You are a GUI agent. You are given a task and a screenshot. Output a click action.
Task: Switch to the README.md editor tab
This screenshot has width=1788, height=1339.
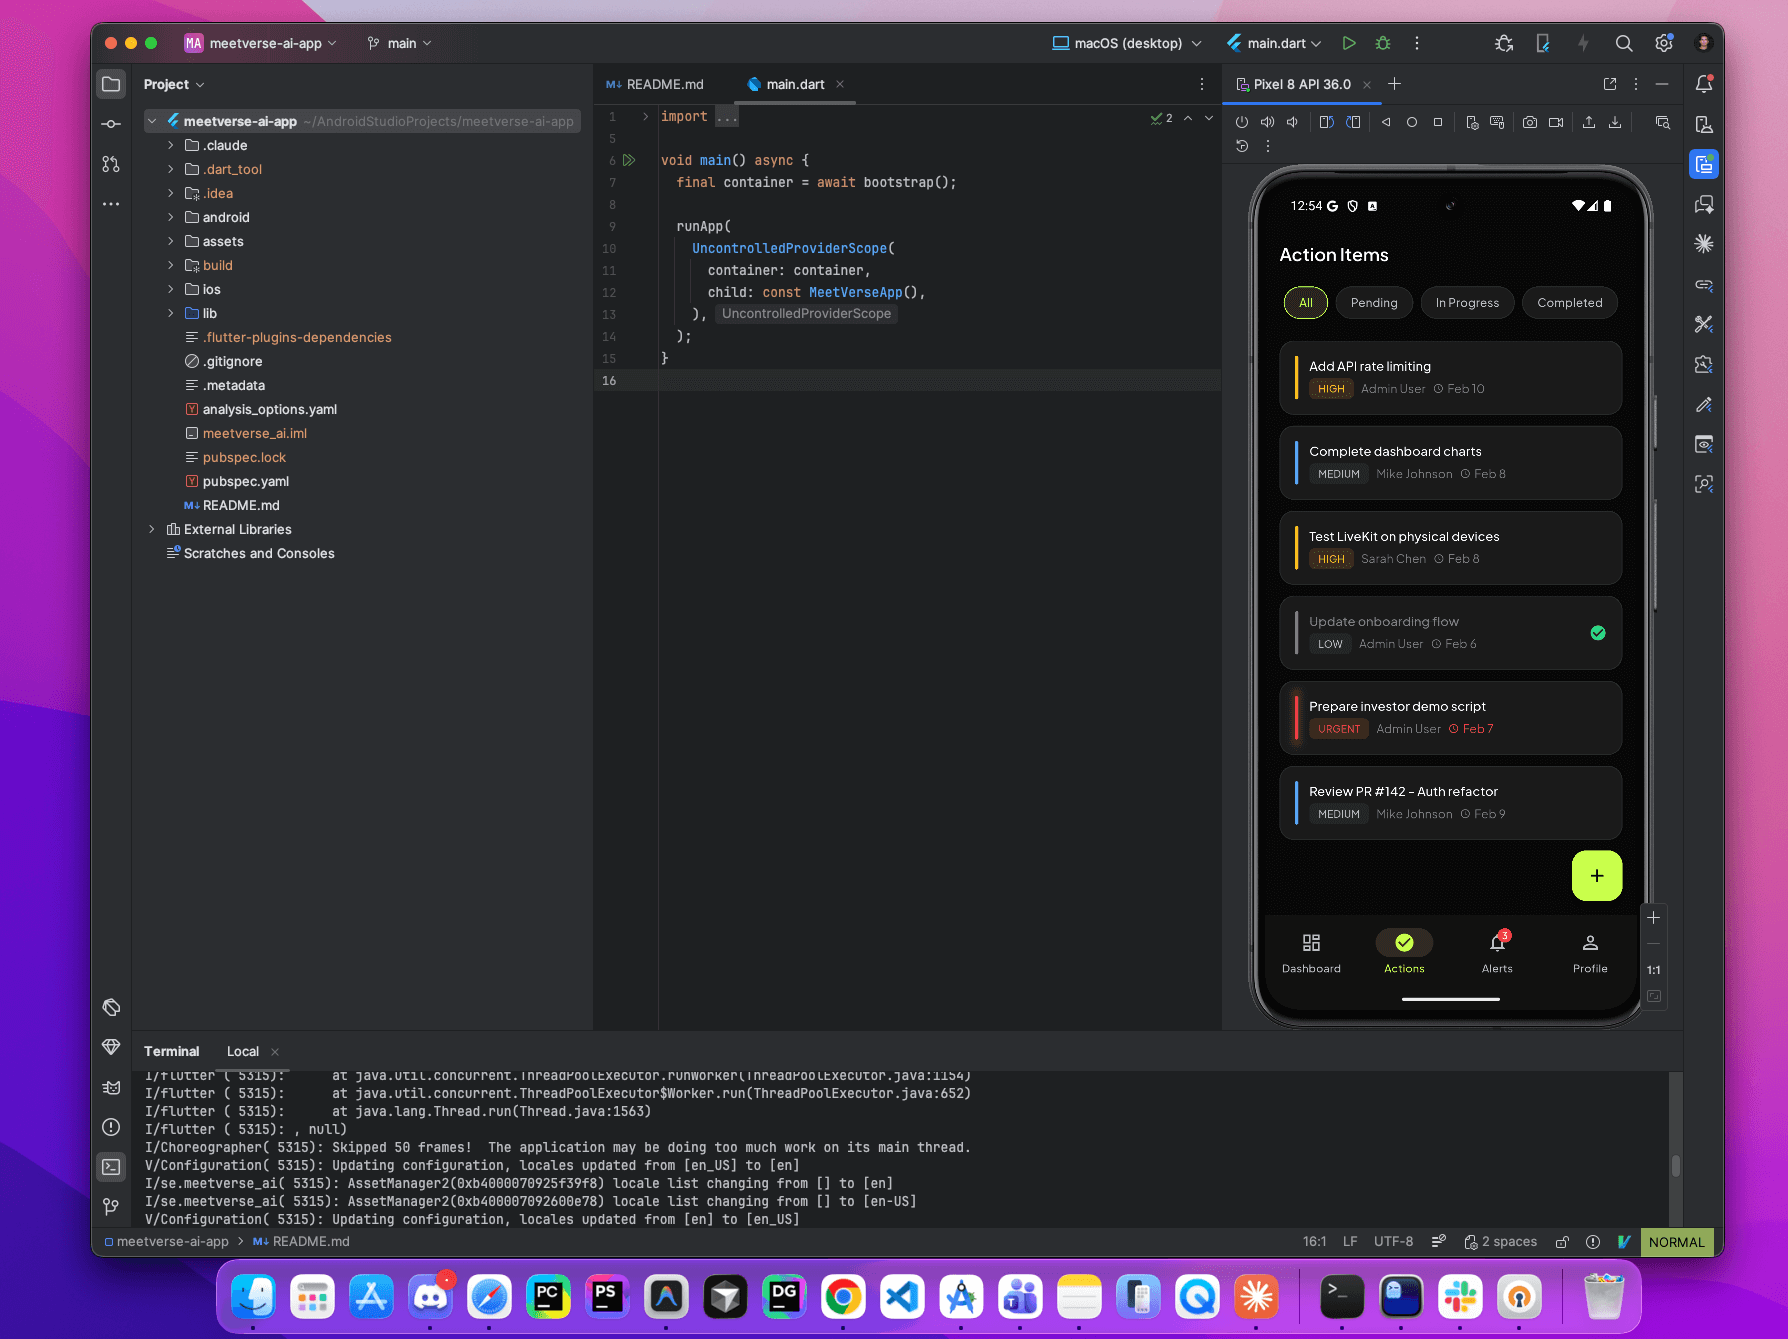click(664, 84)
